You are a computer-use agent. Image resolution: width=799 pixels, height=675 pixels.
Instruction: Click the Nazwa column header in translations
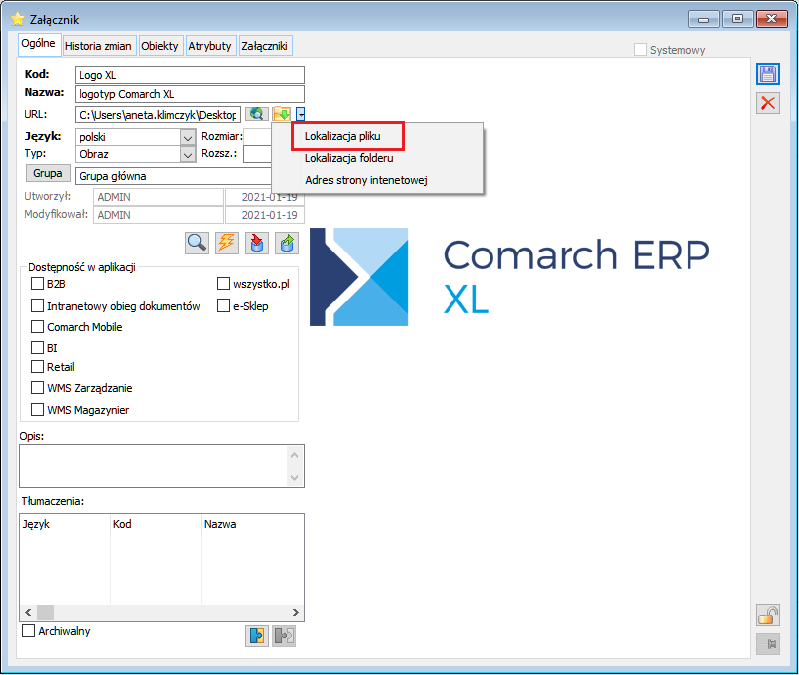point(253,524)
